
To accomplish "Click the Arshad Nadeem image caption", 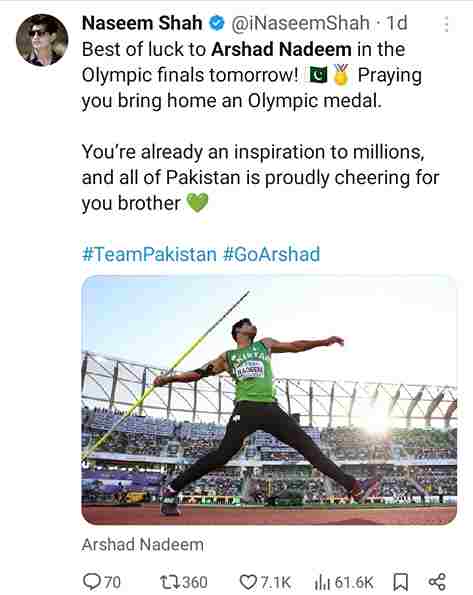I will click(143, 545).
